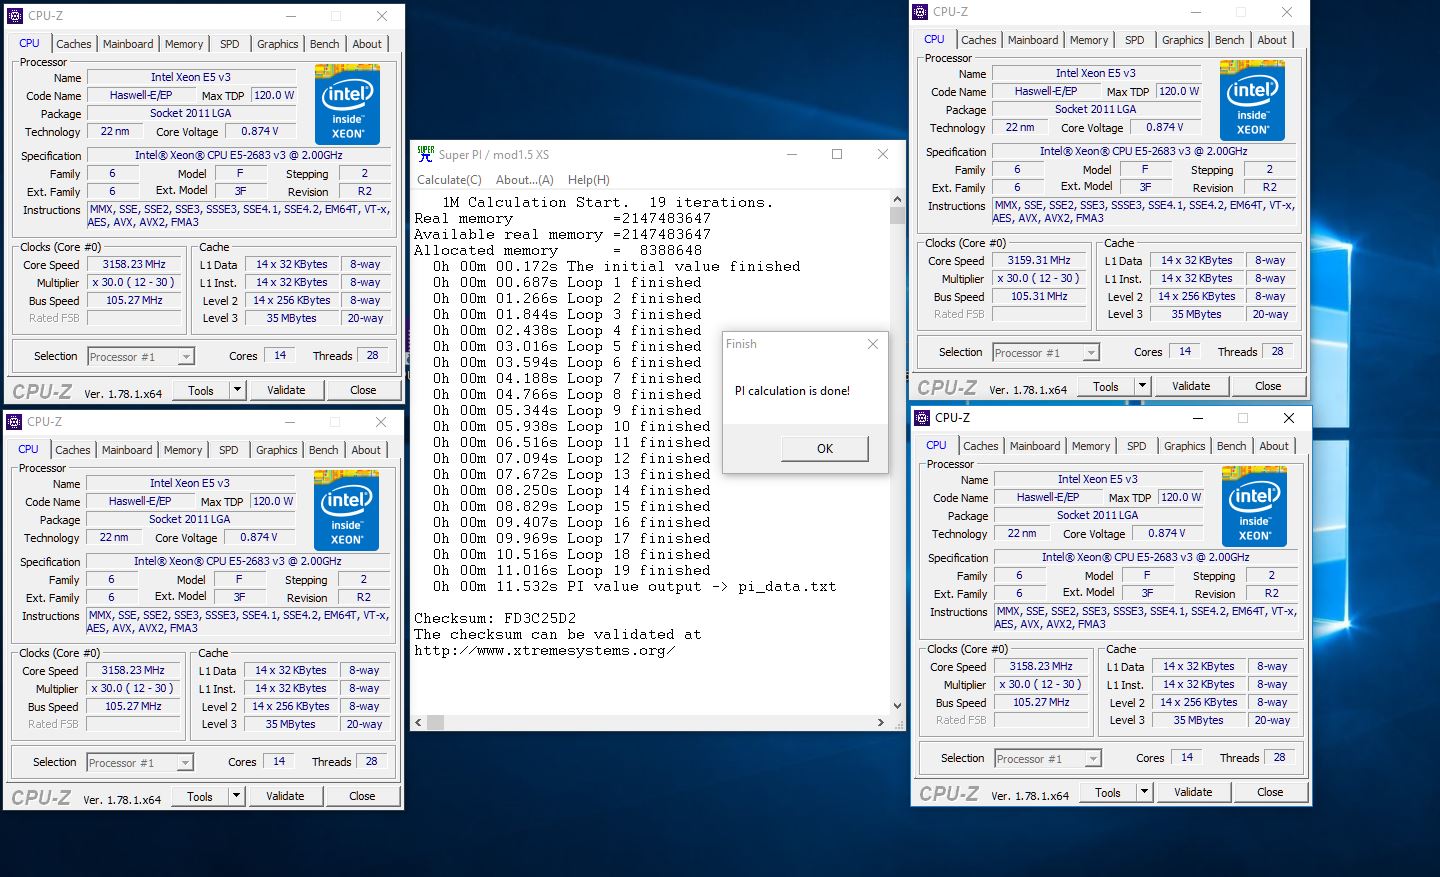Switch to Bench tab in bottom-left CPU-Z
Viewport: 1440px width, 877px height.
coord(323,450)
